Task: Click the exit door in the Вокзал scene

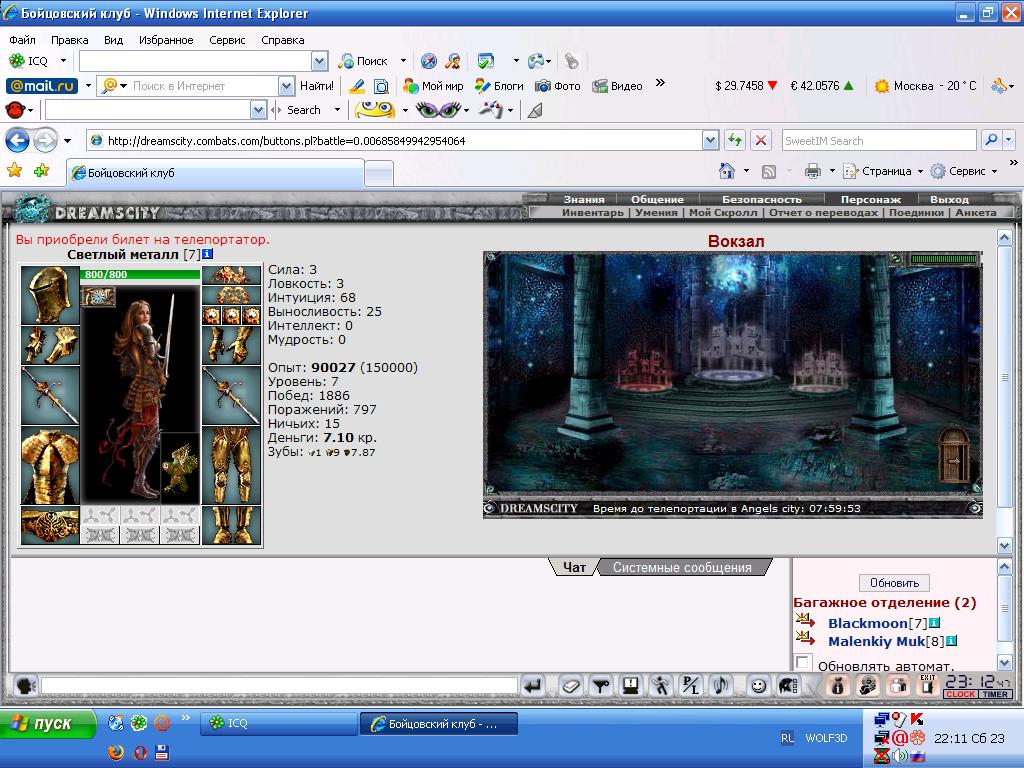Action: pyautogui.click(x=954, y=454)
